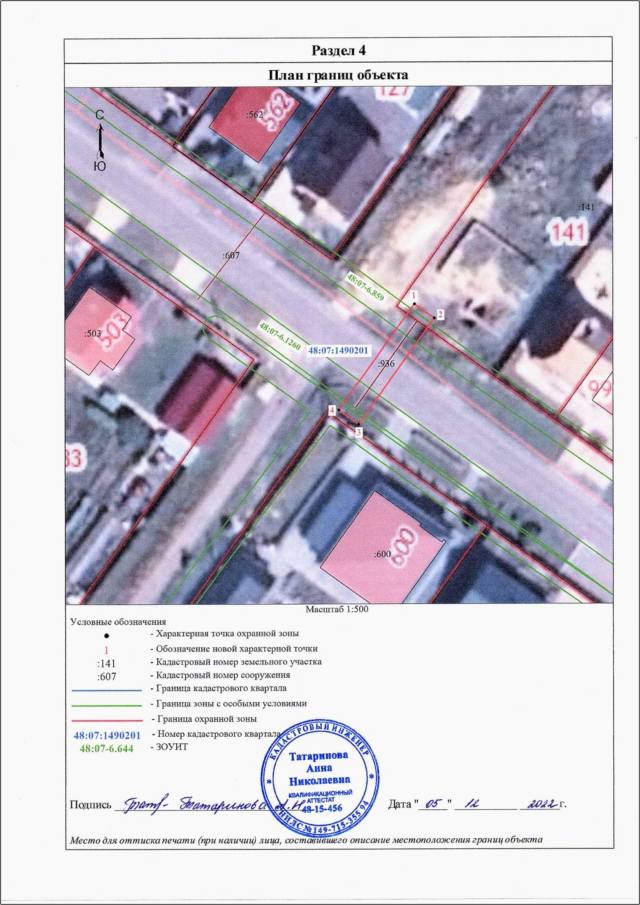
Task: Click boundary point 4 on the map
Action: (337, 410)
